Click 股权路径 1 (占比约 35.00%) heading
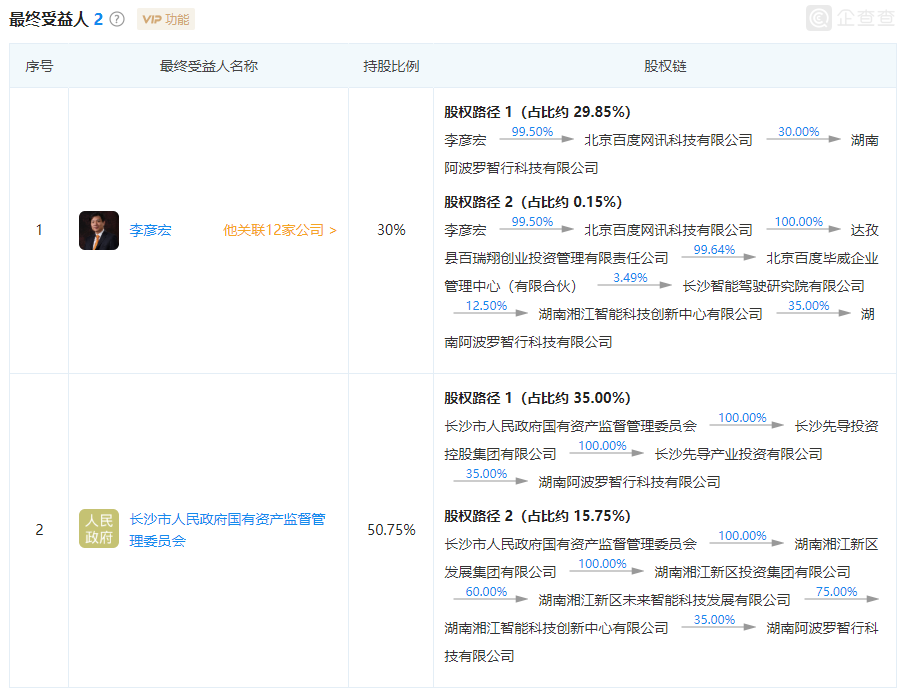Image resolution: width=904 pixels, height=698 pixels. pos(537,398)
